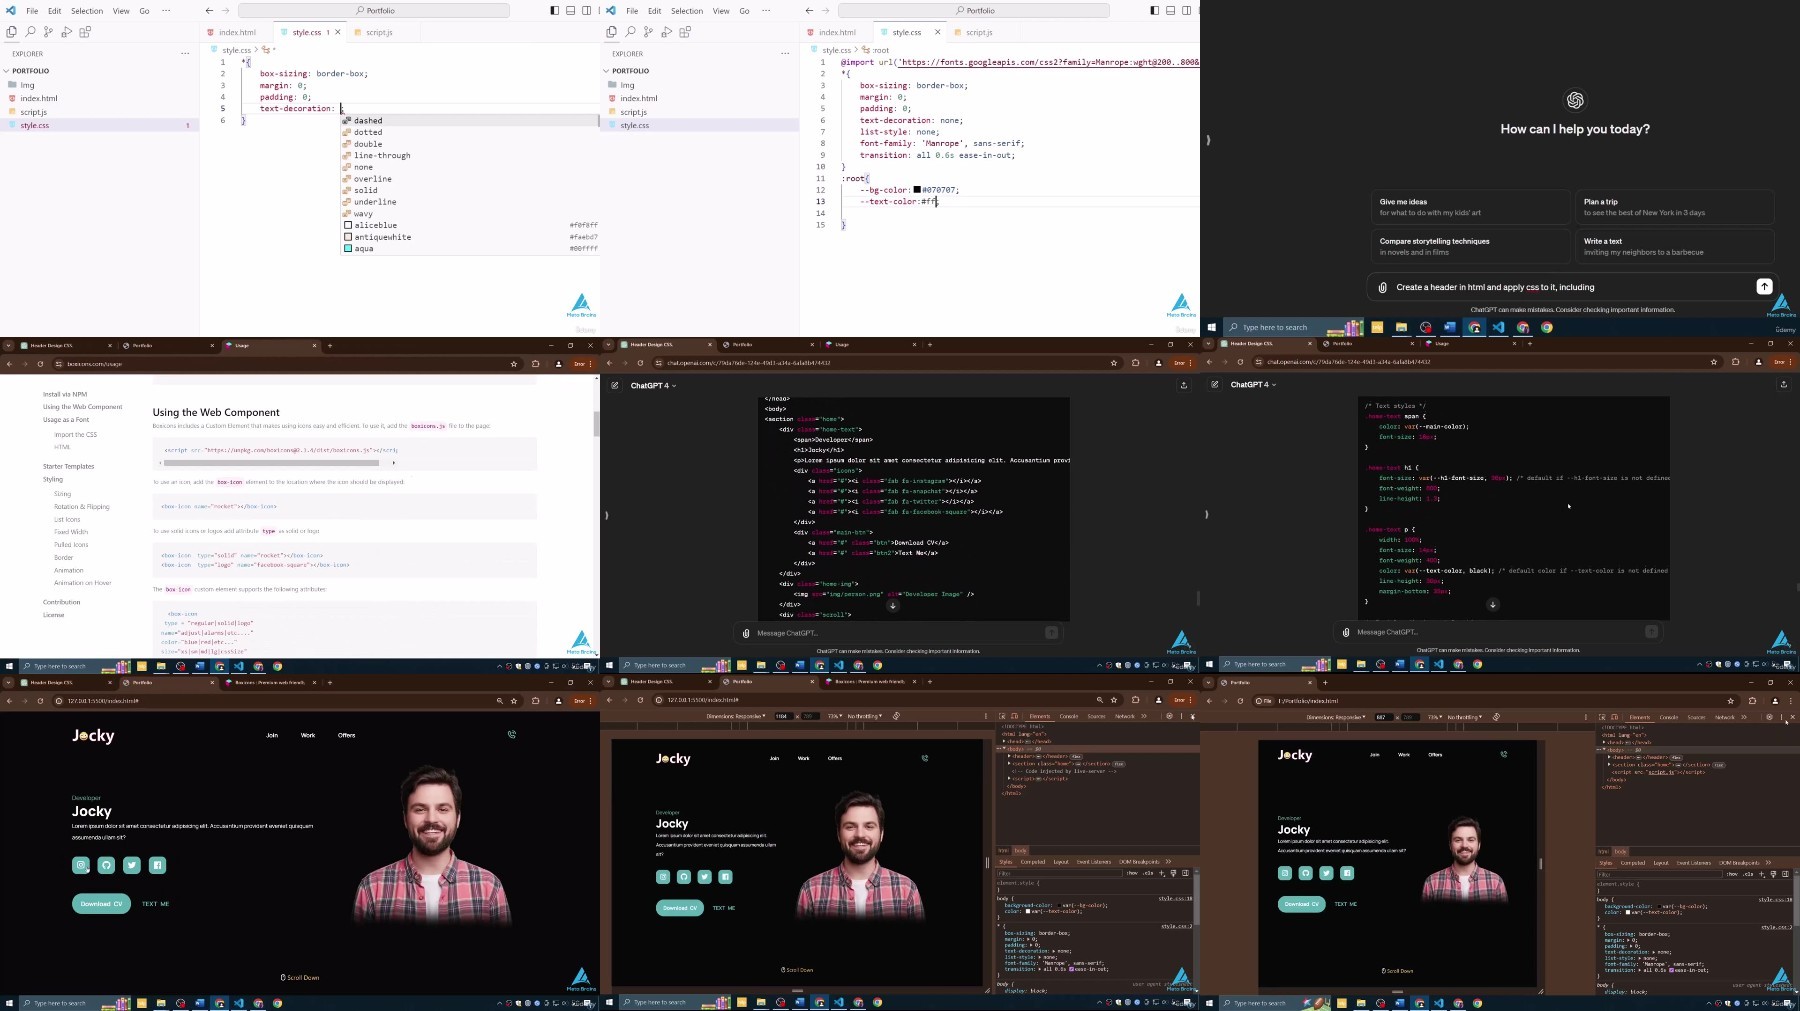Image resolution: width=1800 pixels, height=1011 pixels.
Task: Toggle secondary sidebar in VS Code window with autocomplete
Action: click(586, 11)
